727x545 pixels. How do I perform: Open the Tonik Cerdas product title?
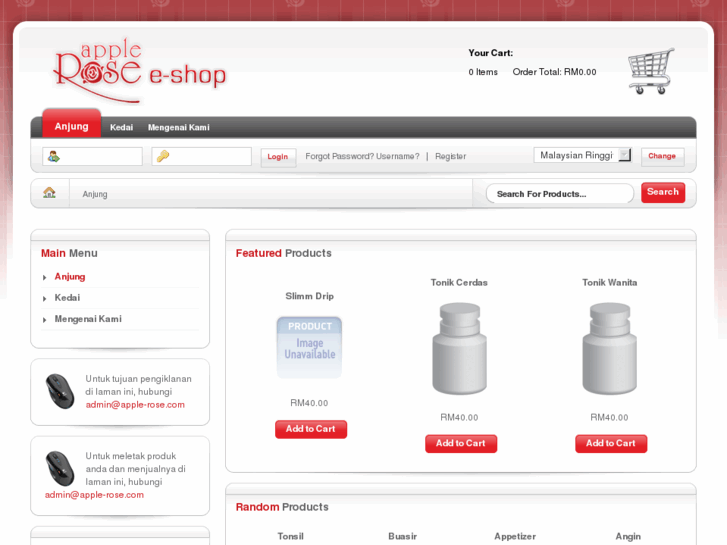[x=459, y=282]
